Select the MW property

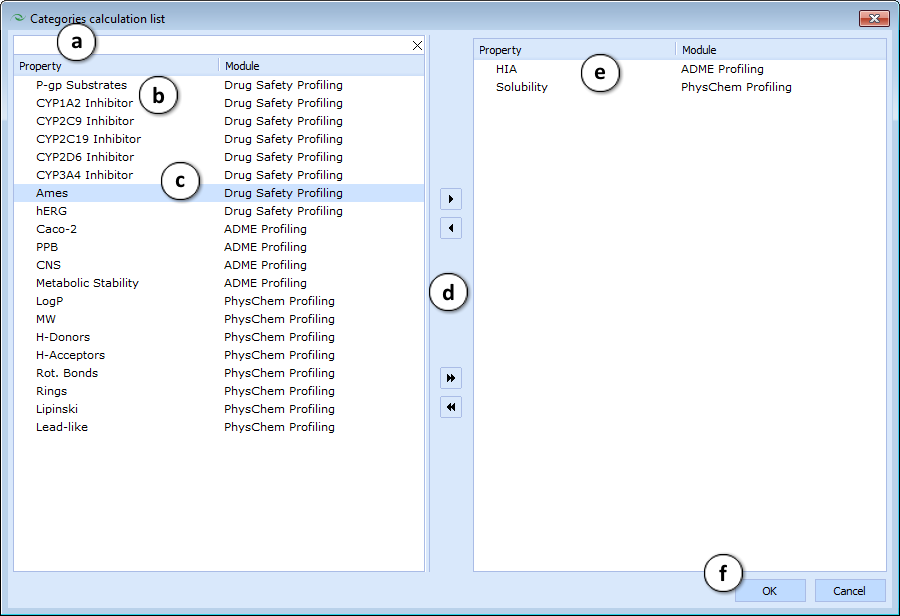click(219, 319)
